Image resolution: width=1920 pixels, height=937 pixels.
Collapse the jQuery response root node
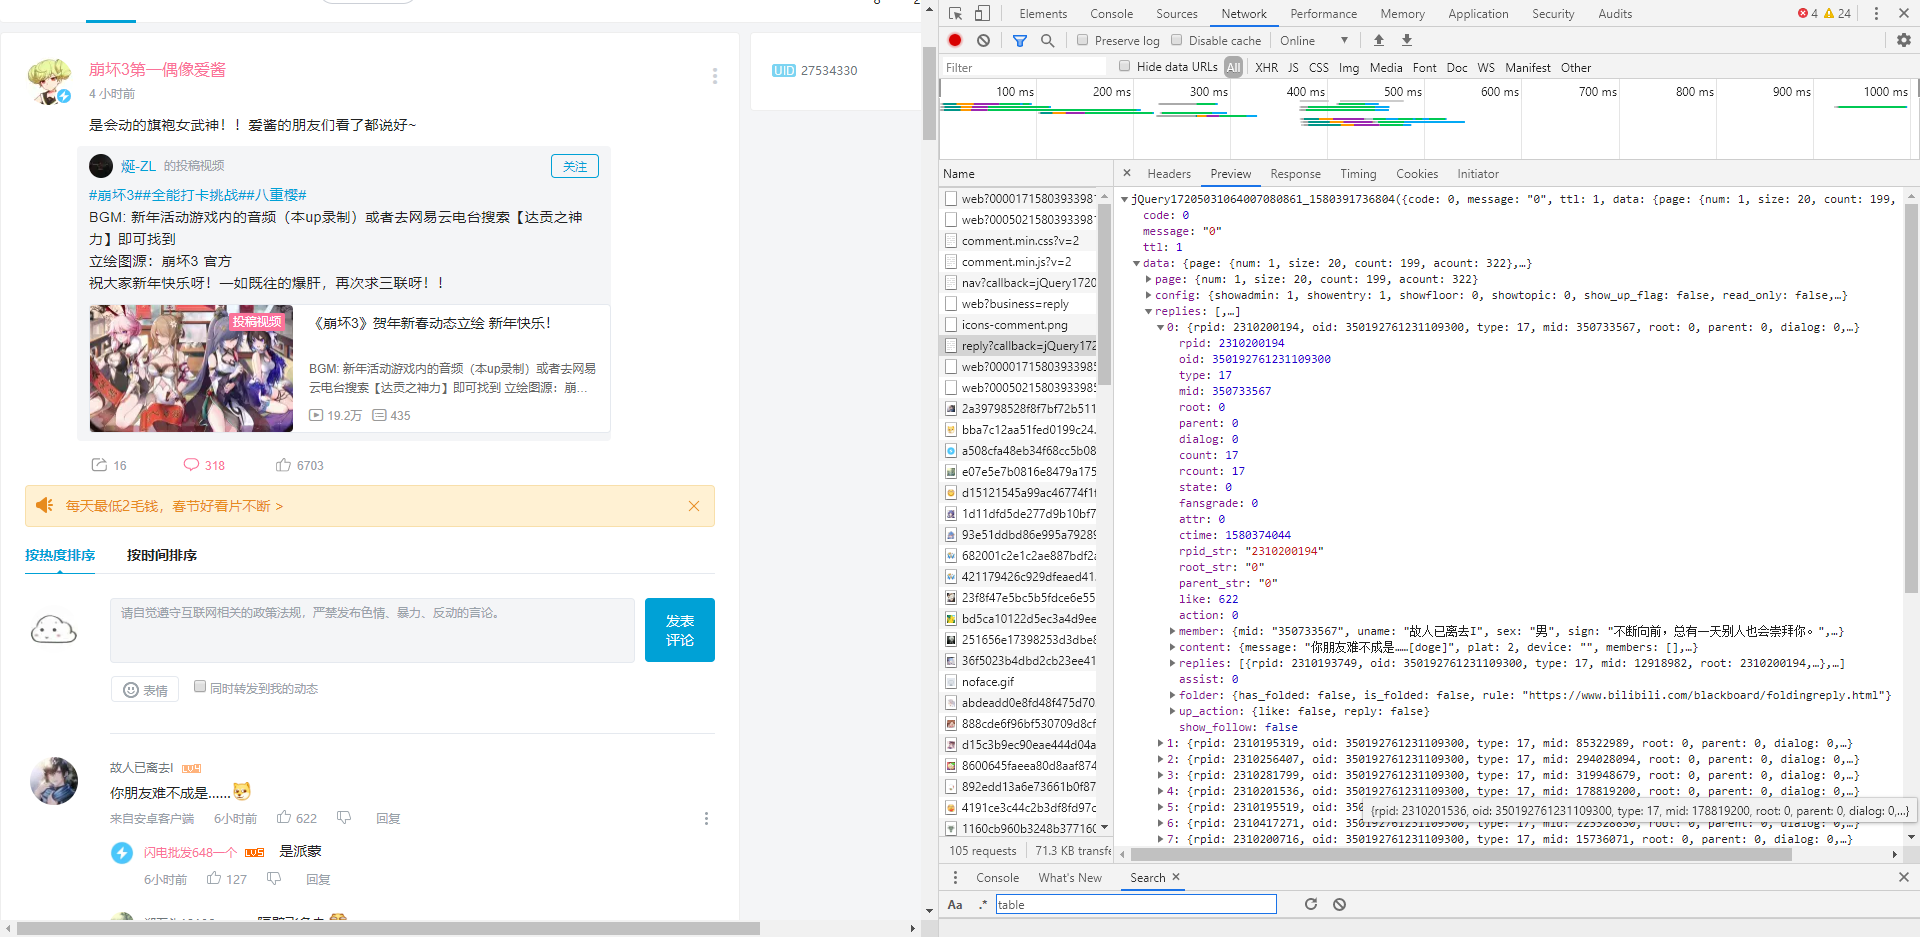[1124, 199]
